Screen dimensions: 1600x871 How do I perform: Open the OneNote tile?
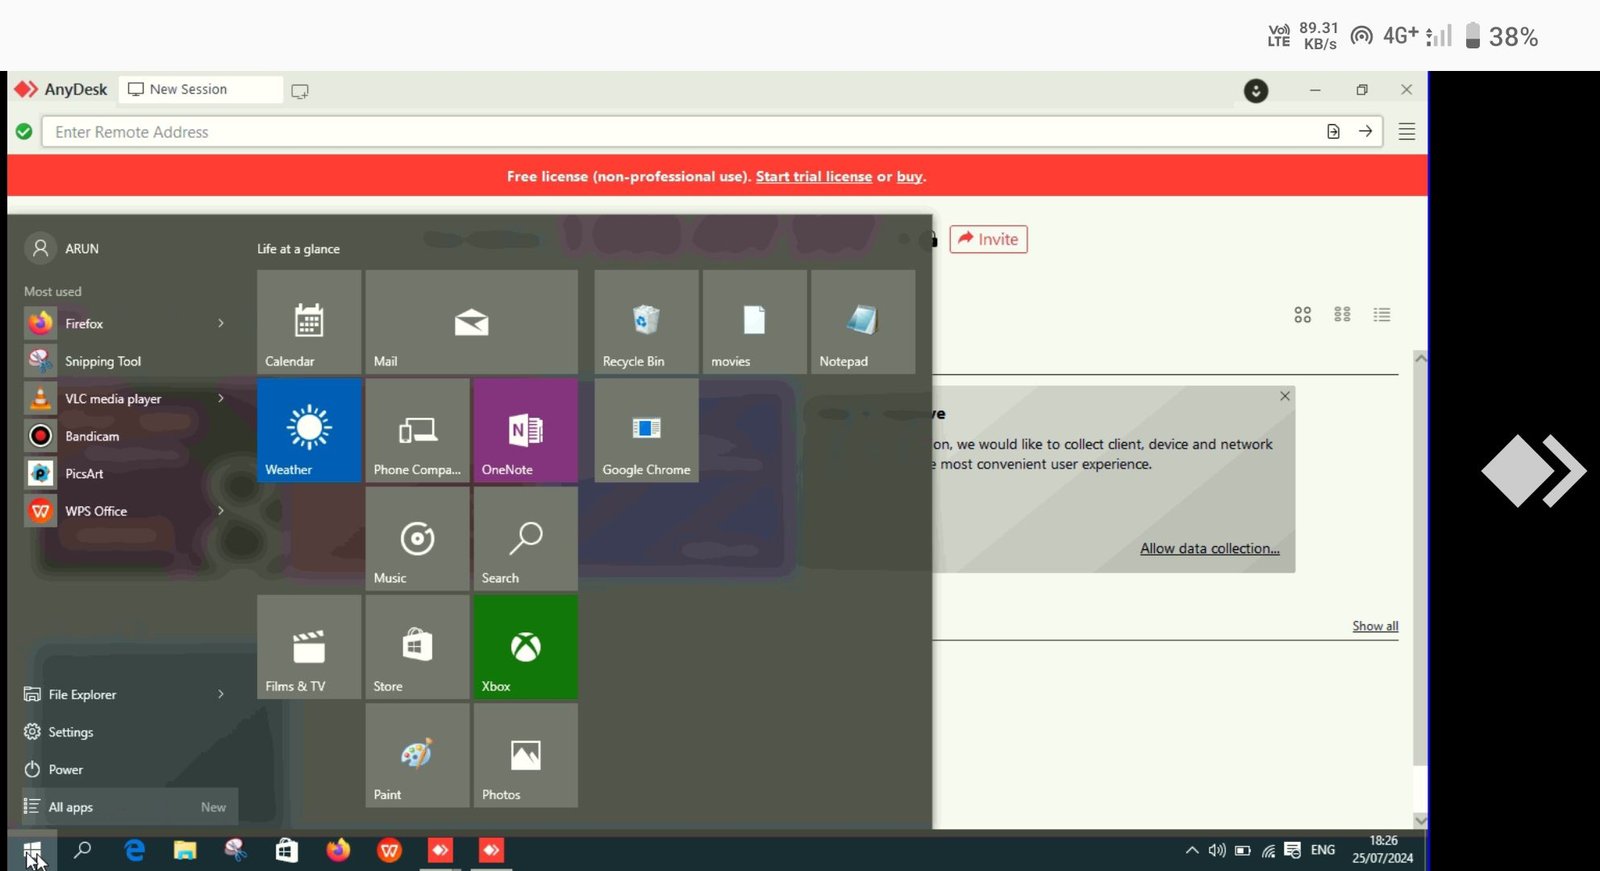click(525, 430)
